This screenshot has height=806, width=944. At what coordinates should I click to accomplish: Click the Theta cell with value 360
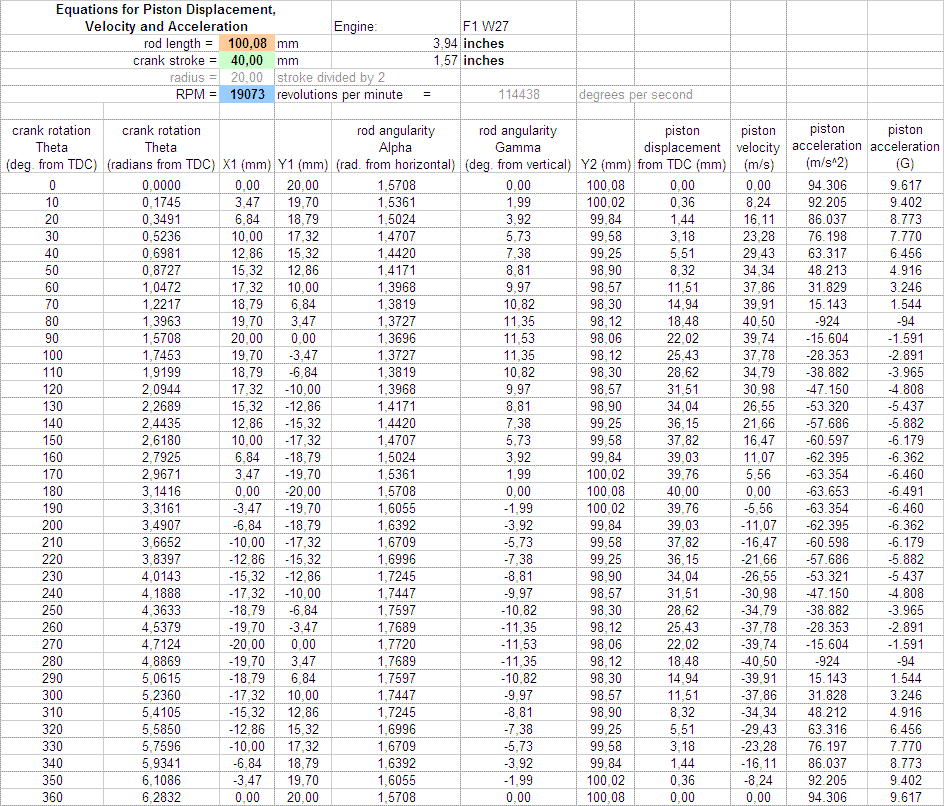[x=52, y=797]
